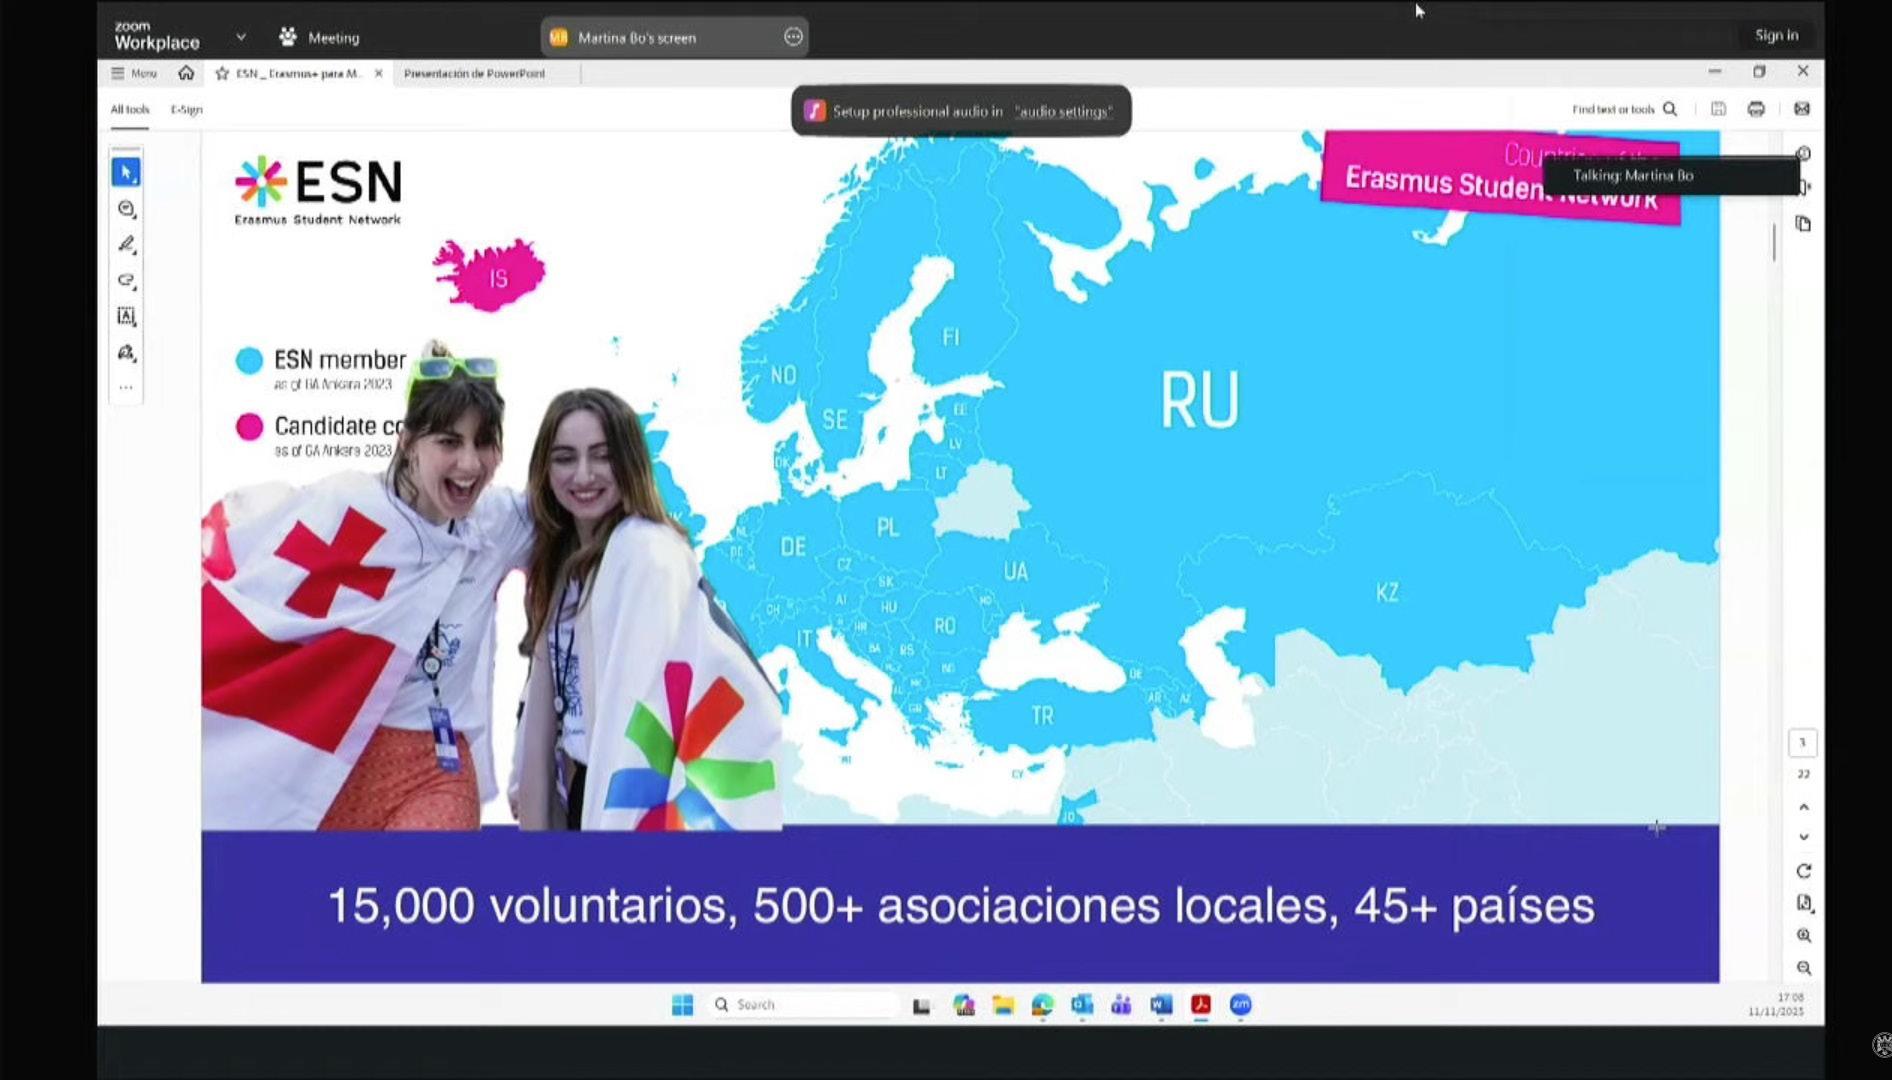This screenshot has width=1892, height=1080.
Task: Click the "TR" label on the map
Action: tap(1042, 716)
